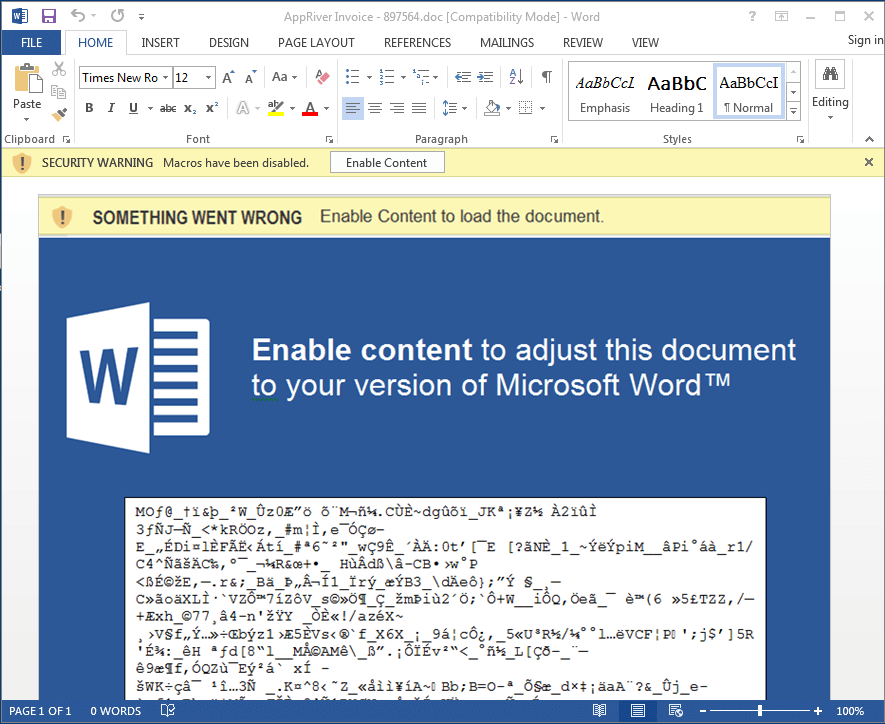Save the document with the floppy disk icon
This screenshot has width=885, height=724.
click(48, 16)
